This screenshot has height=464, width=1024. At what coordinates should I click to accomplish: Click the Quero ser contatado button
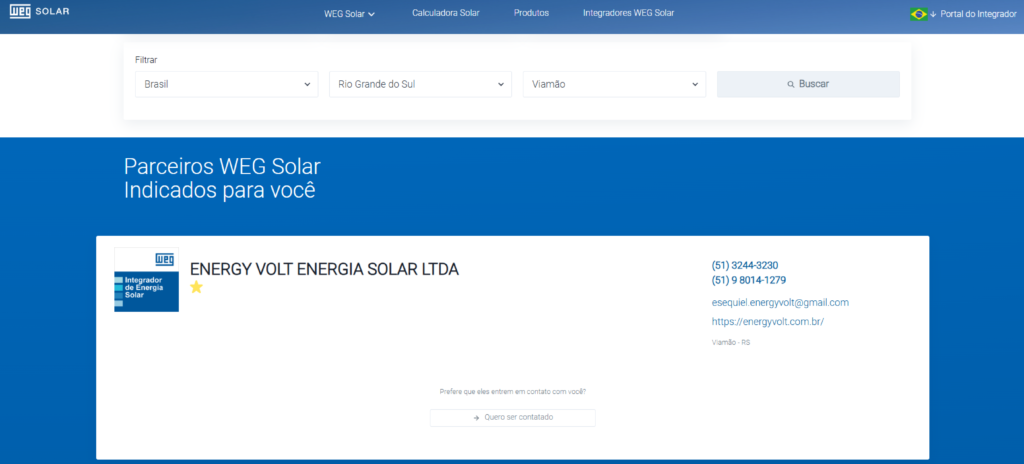click(x=512, y=417)
